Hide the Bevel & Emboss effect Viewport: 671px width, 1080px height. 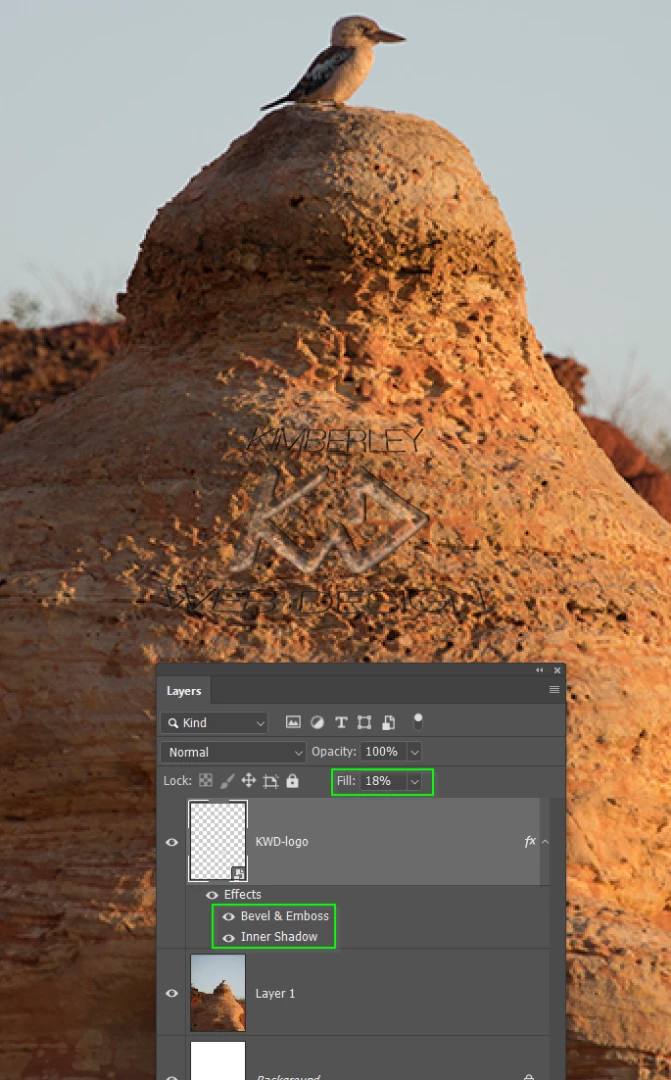click(x=228, y=916)
